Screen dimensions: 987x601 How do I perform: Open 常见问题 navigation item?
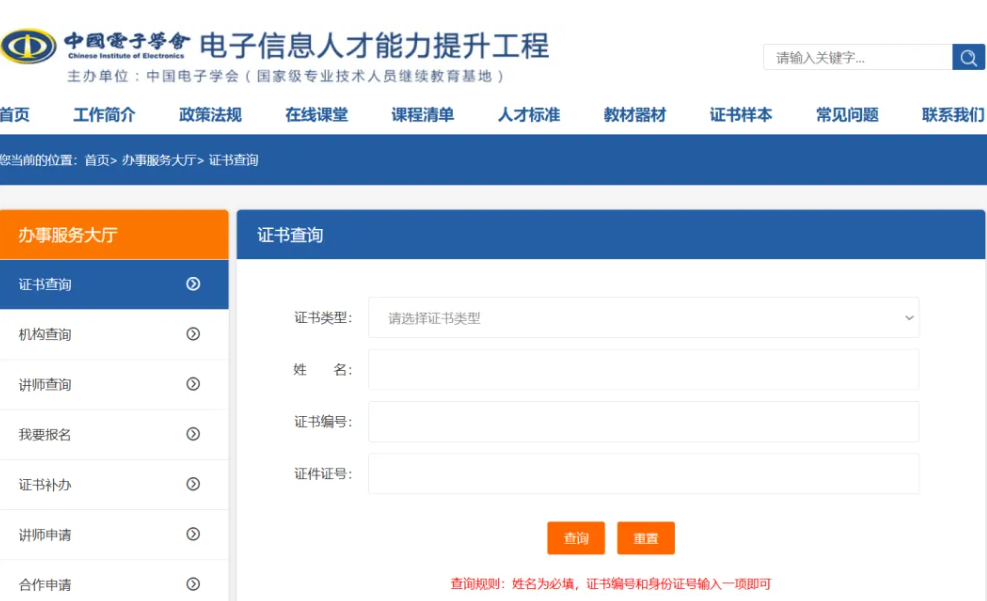pos(847,115)
